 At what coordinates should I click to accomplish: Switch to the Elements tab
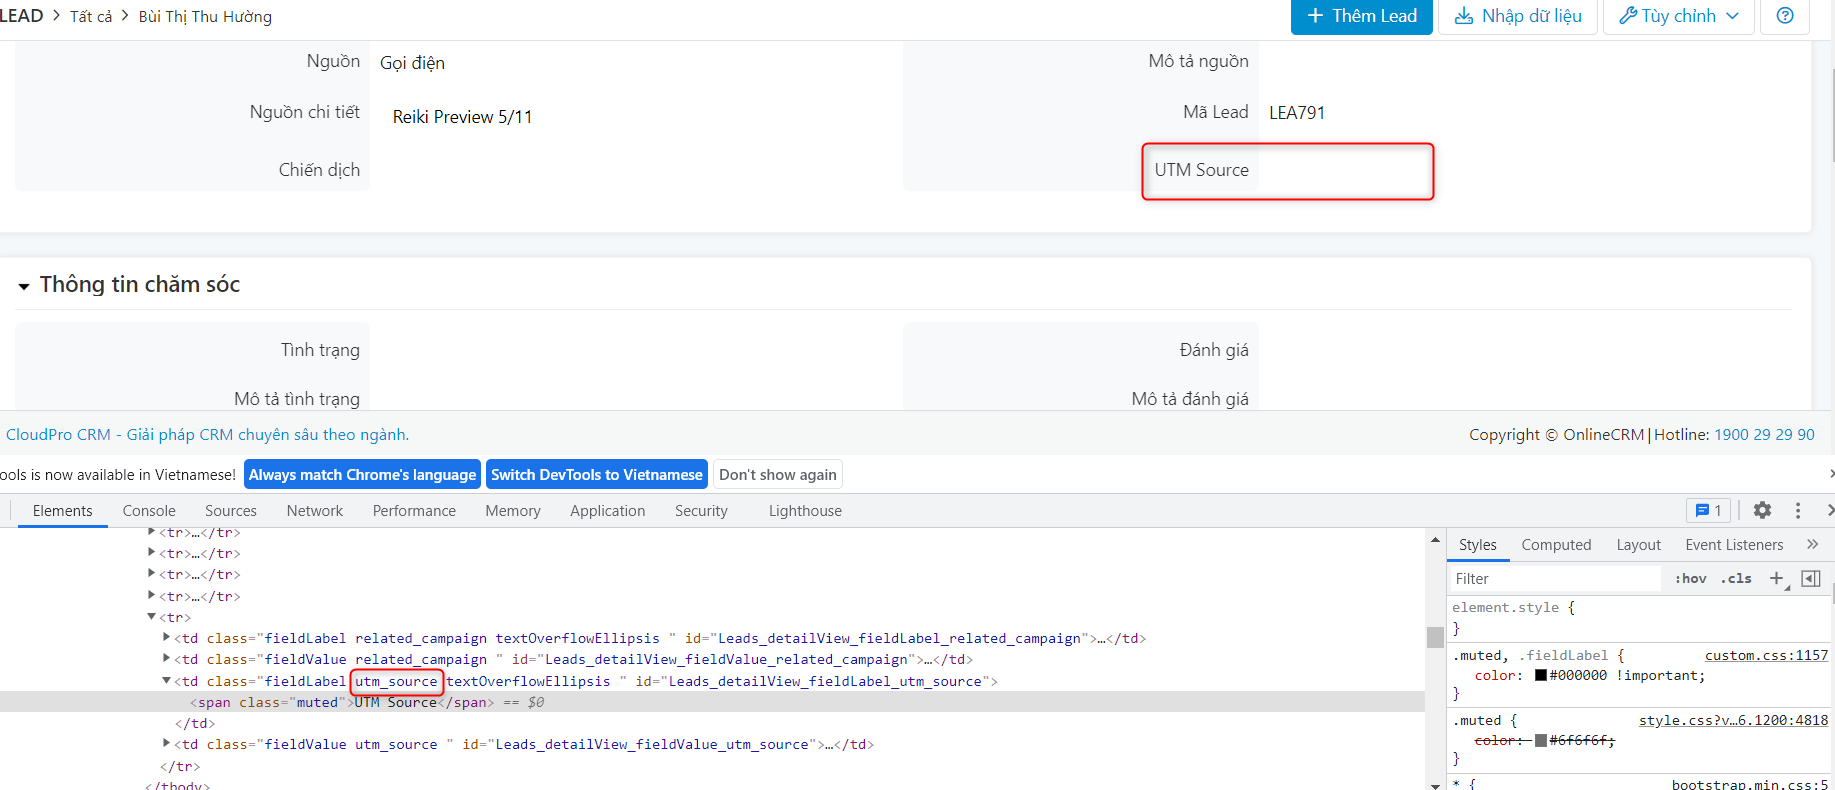tap(62, 510)
